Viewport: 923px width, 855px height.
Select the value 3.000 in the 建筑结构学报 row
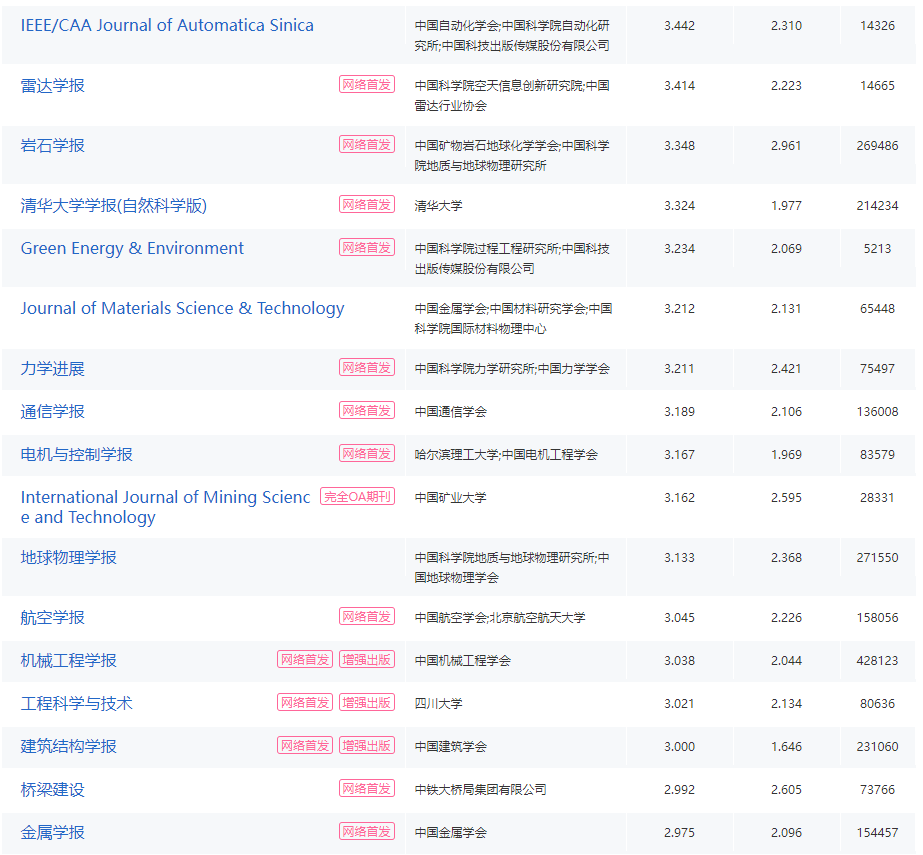[x=679, y=747]
